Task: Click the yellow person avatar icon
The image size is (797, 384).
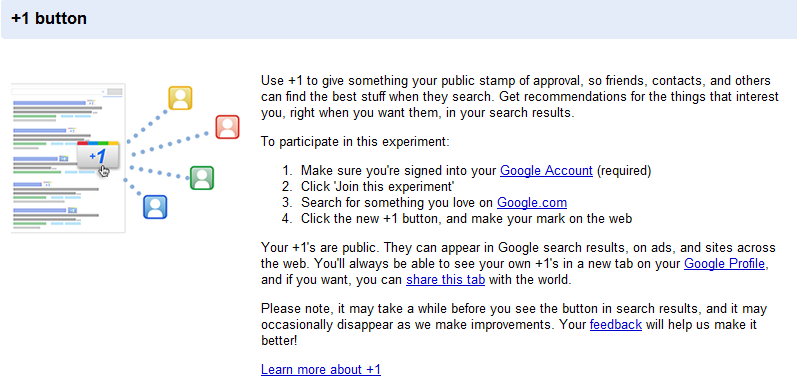Action: pos(180,98)
